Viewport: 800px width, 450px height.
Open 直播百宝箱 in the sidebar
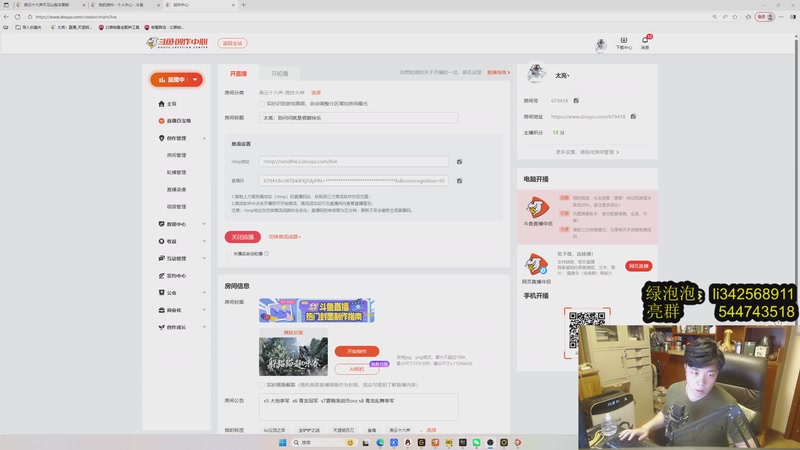click(x=174, y=121)
